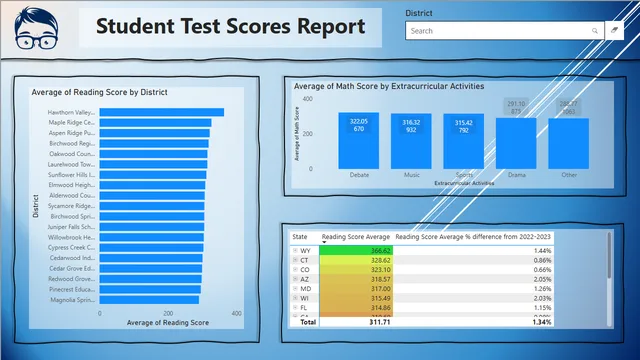Select the Music bar
Viewport: 640px width, 360px height.
tap(411, 141)
